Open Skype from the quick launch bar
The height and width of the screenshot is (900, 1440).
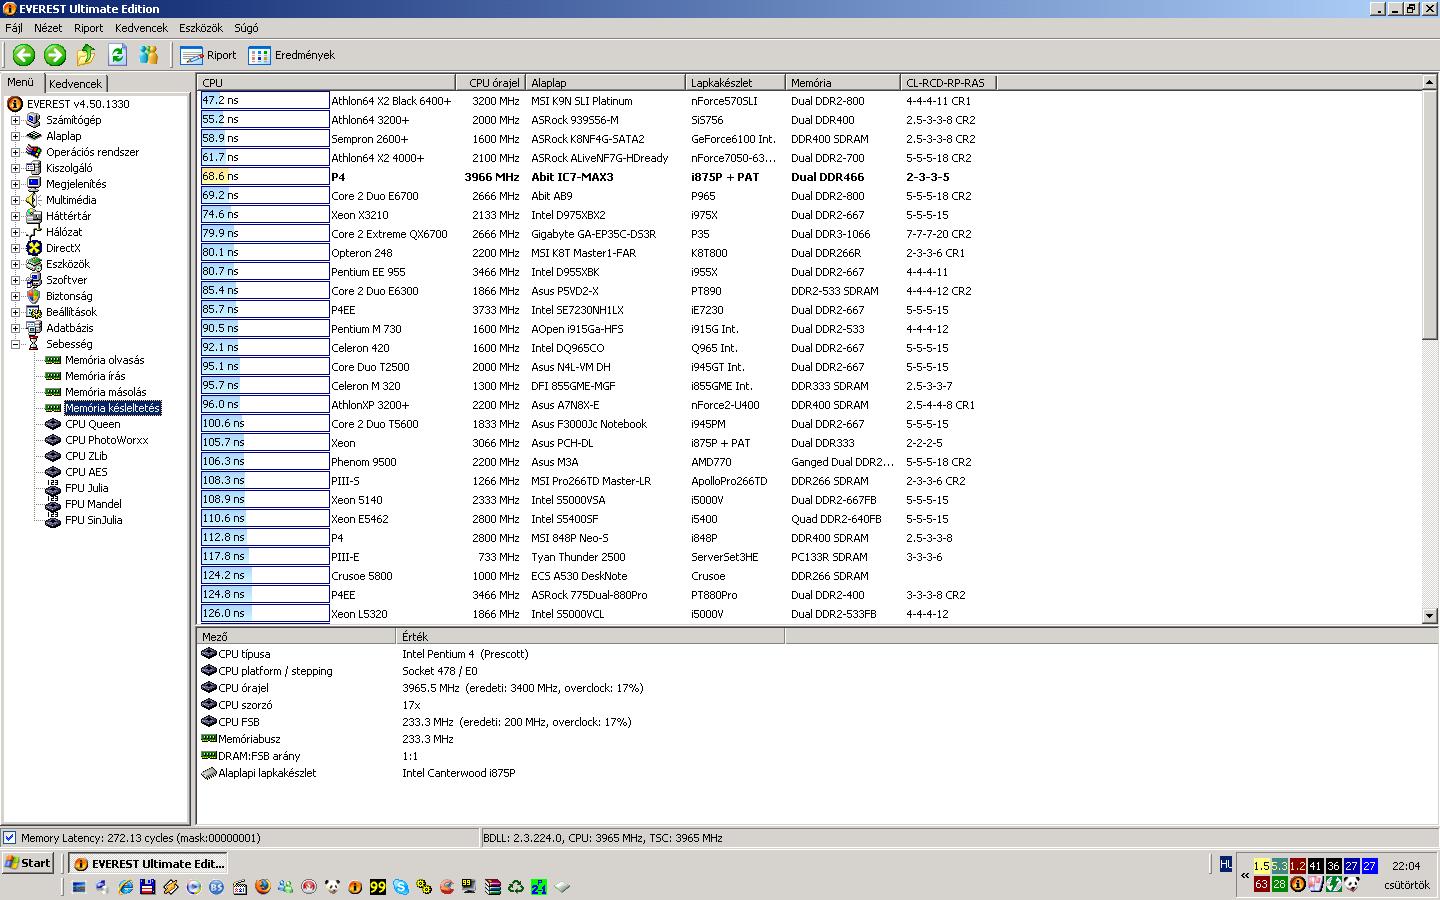pyautogui.click(x=401, y=886)
